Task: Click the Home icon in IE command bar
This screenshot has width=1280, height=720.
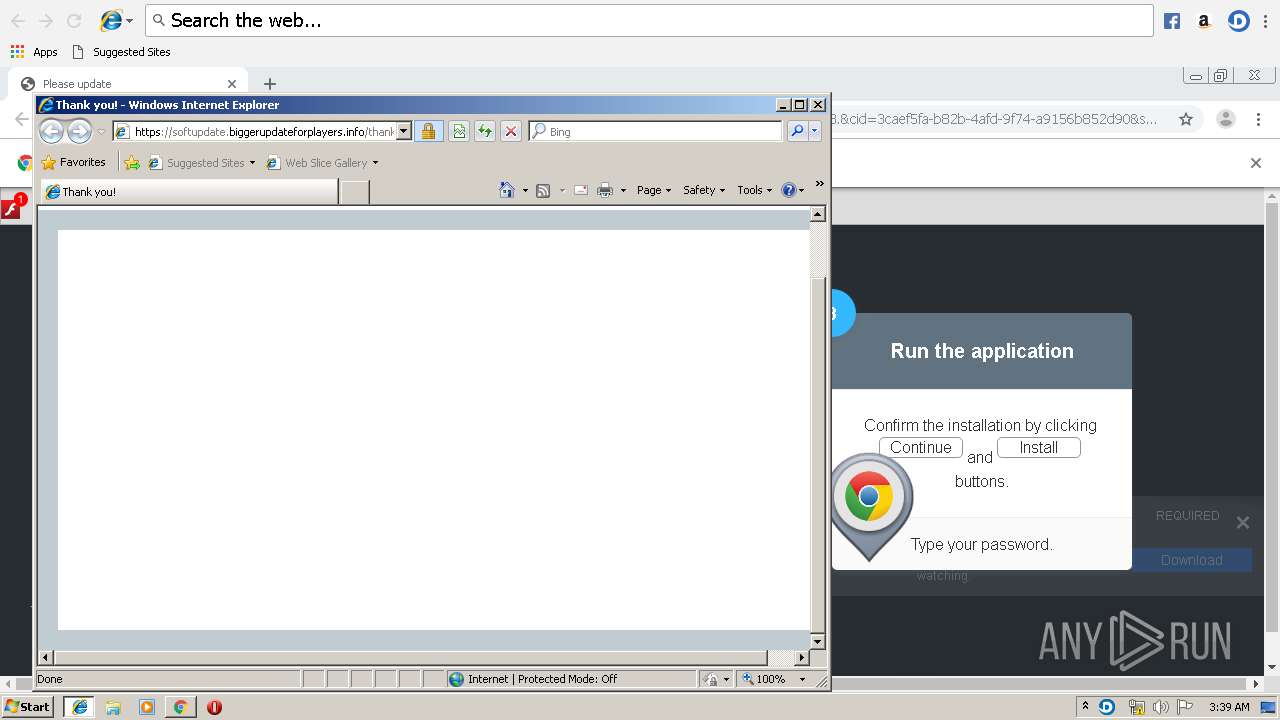Action: 507,190
